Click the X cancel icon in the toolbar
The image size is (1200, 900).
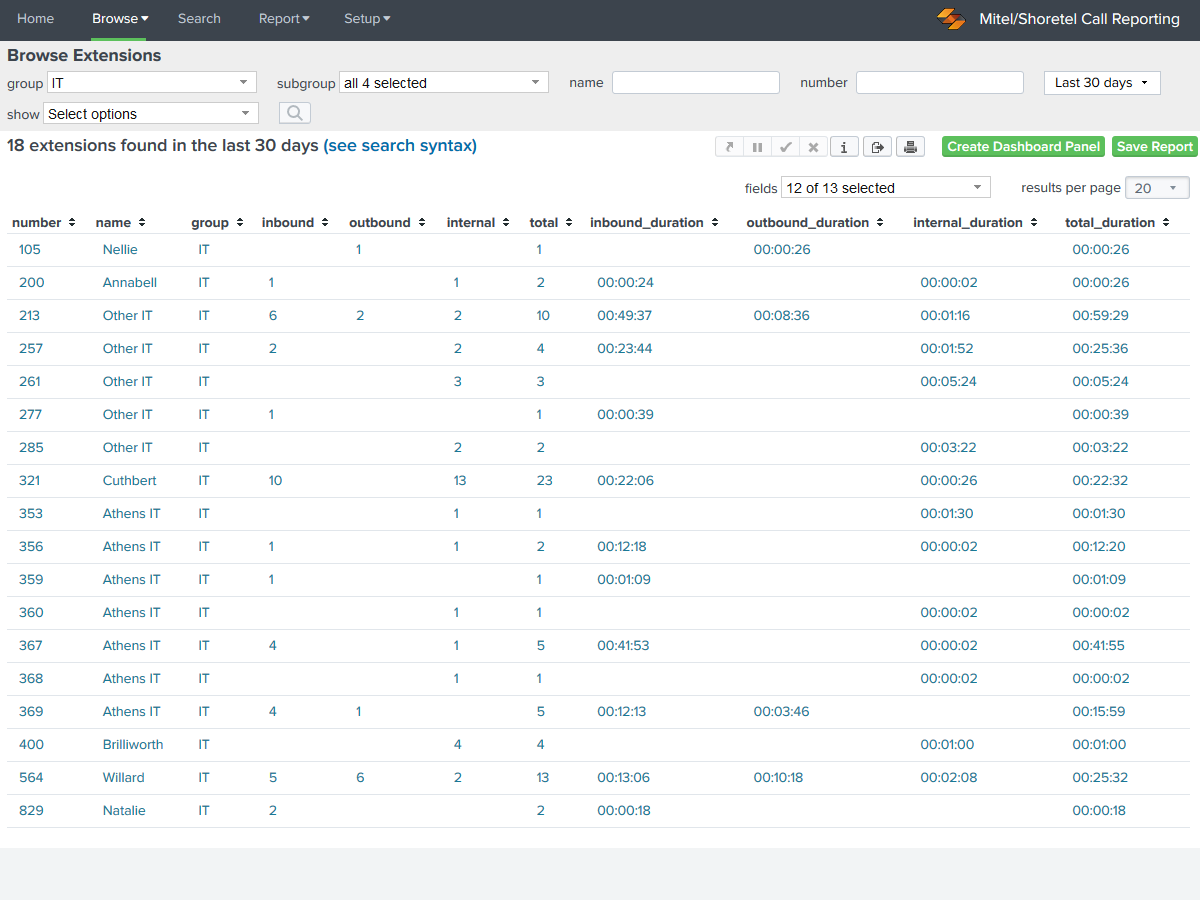[x=813, y=146]
